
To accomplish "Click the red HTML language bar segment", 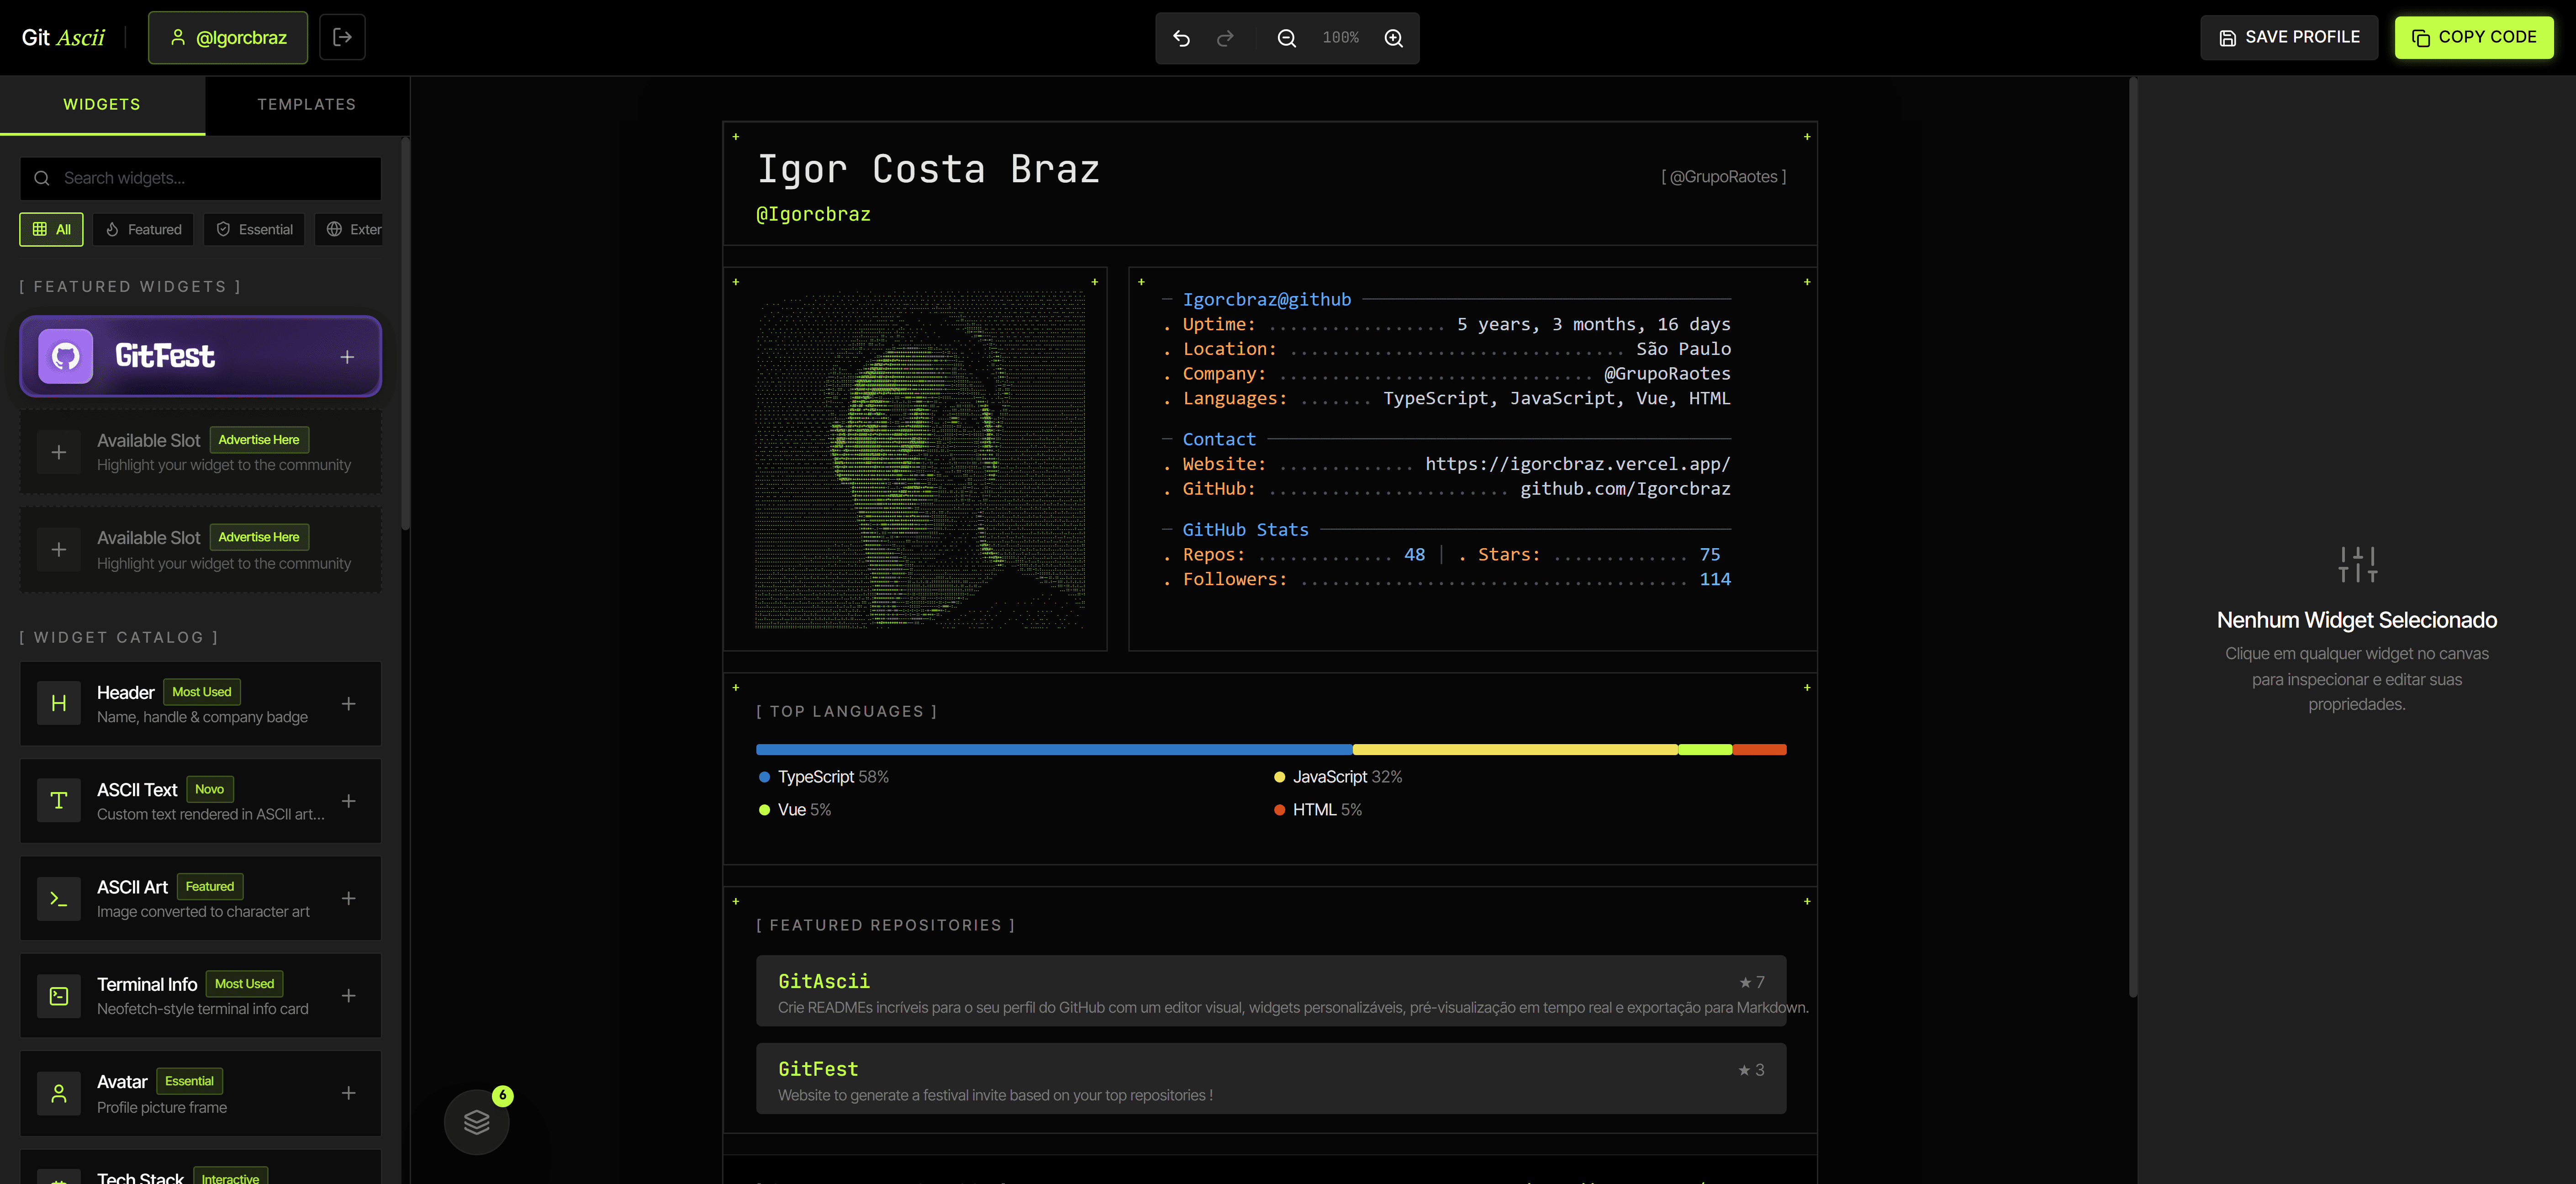I will tap(1759, 749).
